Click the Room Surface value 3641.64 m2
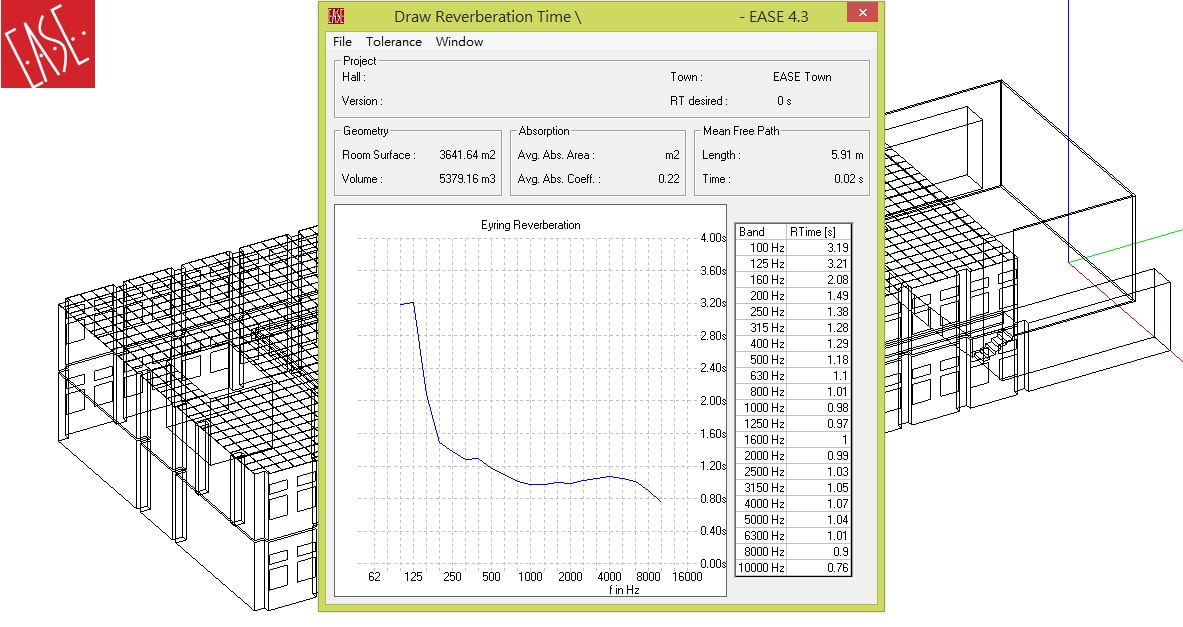 [467, 155]
